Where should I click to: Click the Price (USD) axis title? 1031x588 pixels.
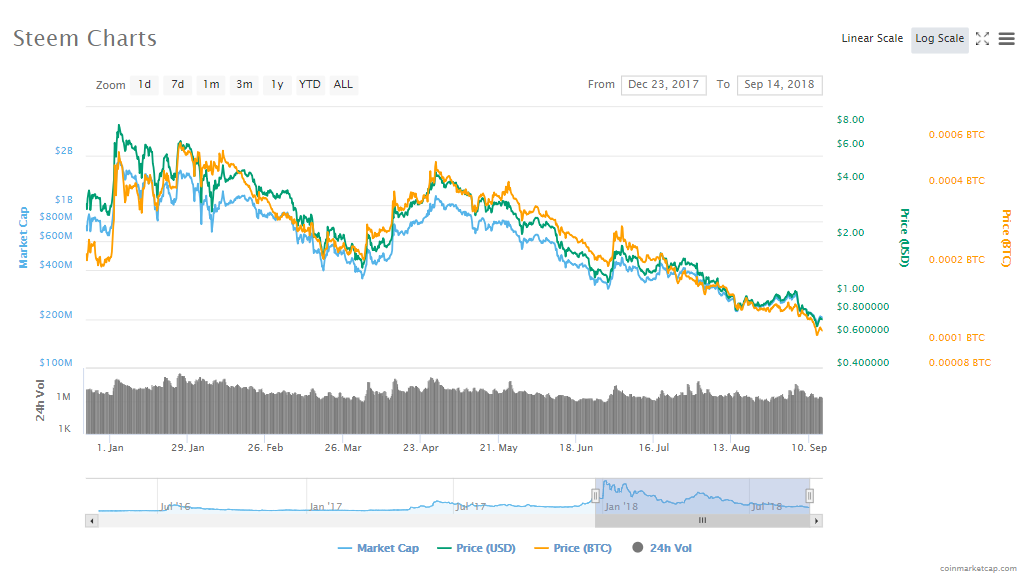coord(905,237)
